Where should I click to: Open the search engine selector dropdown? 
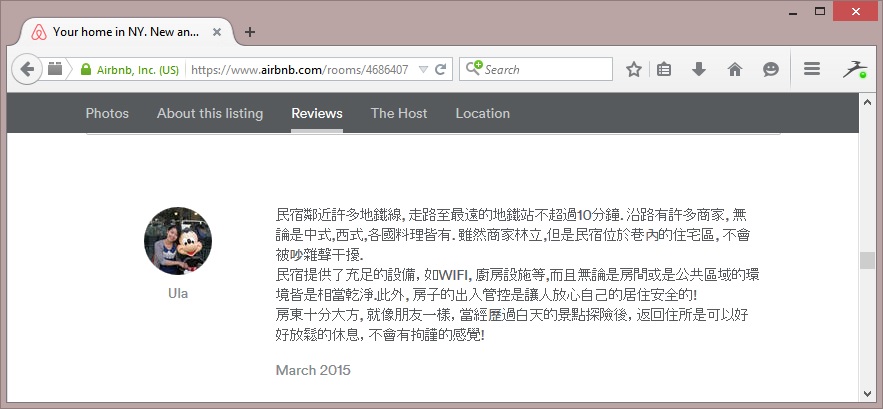coord(474,69)
